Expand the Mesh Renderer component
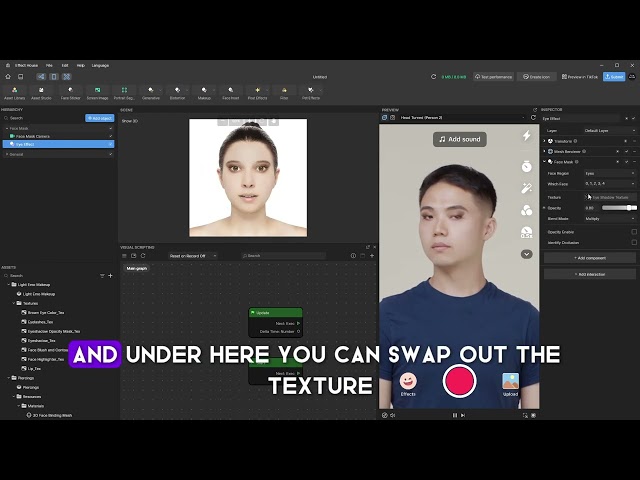Viewport: 640px width, 480px height. (x=544, y=151)
